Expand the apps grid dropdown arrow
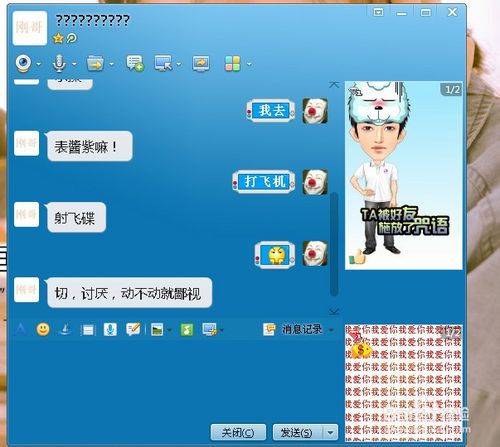The width and height of the screenshot is (500, 447). [249, 64]
